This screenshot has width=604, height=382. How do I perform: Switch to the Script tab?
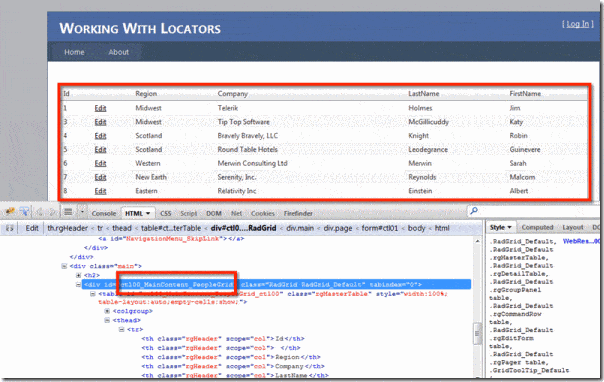pos(188,213)
